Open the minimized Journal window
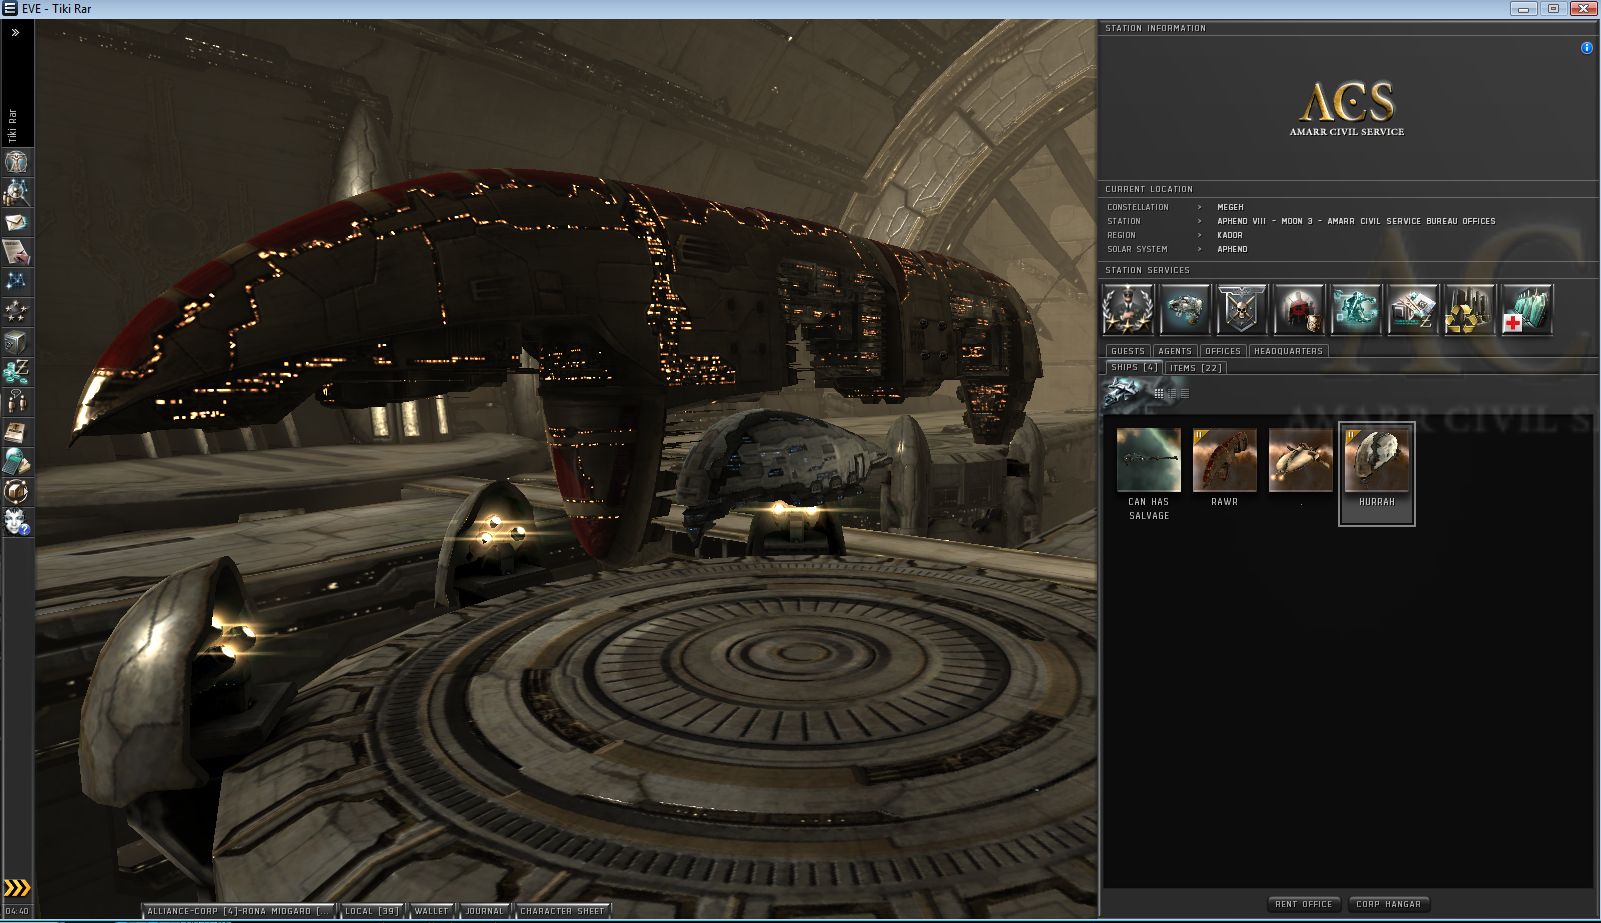This screenshot has height=923, width=1601. pos(485,911)
